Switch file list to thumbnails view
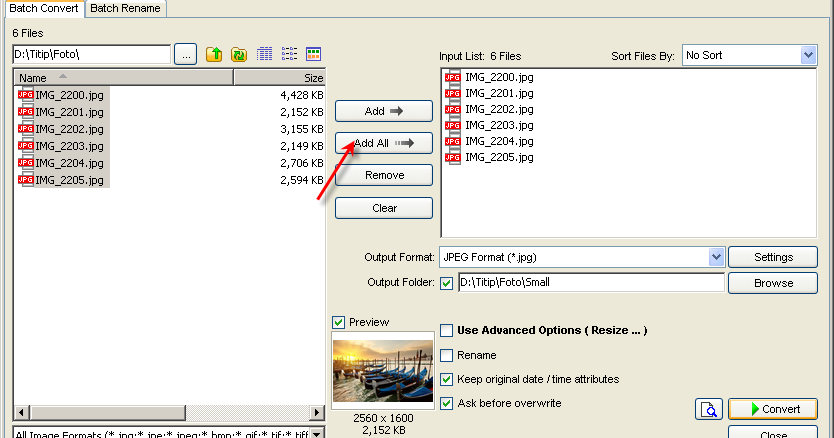 coord(313,54)
